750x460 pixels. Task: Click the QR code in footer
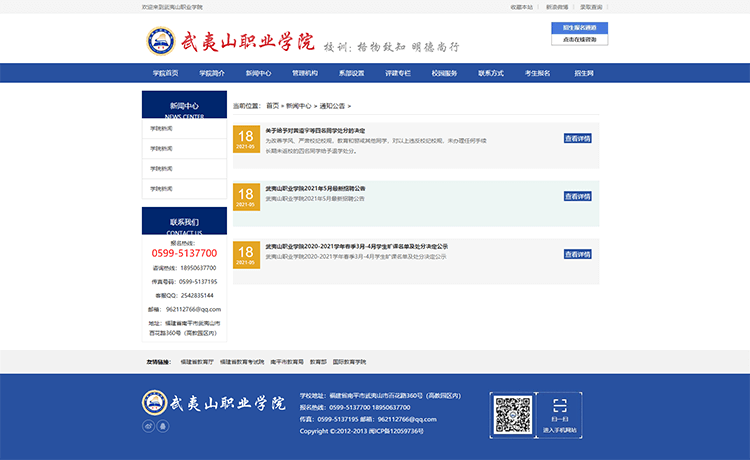point(513,415)
